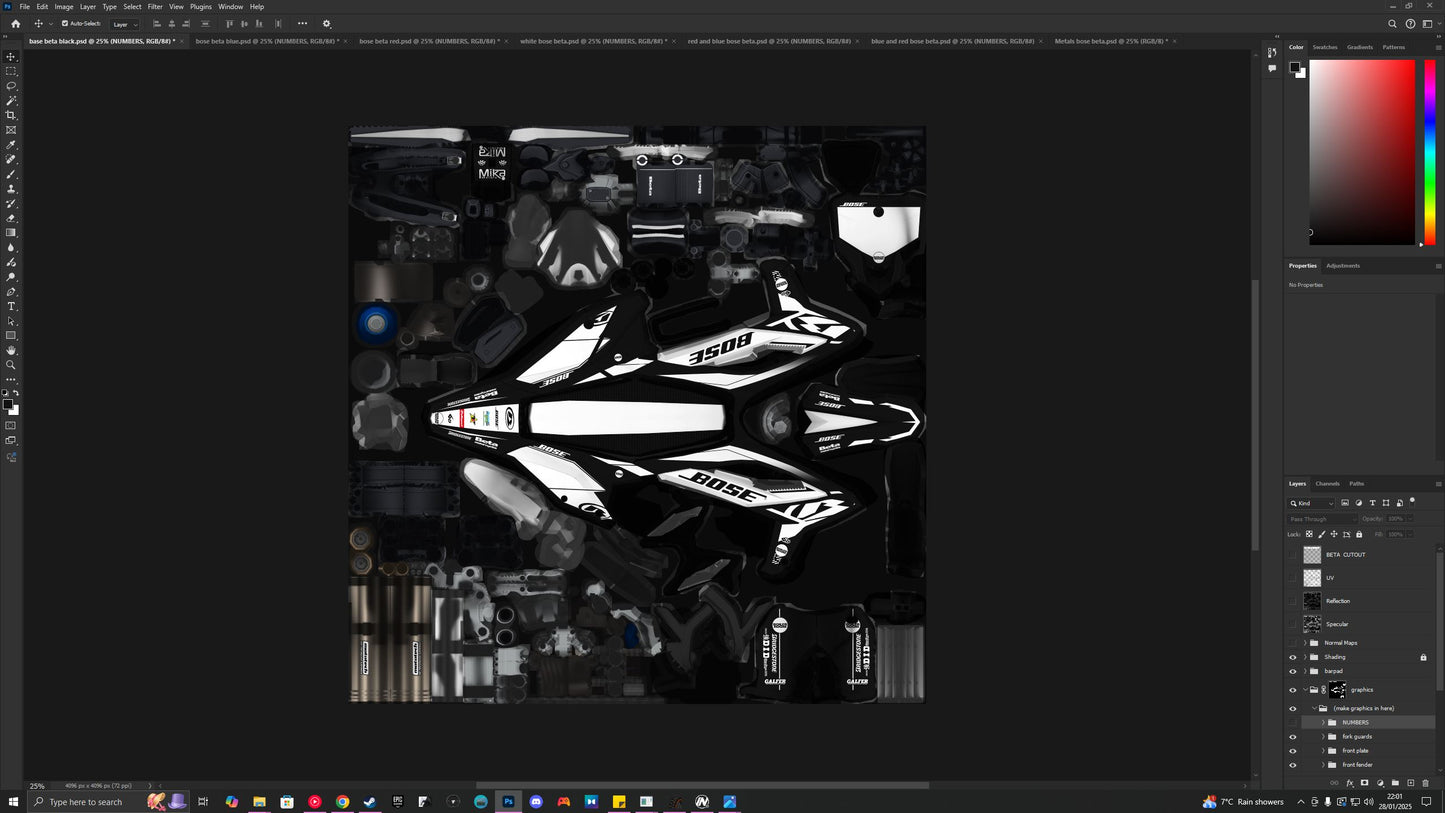Screen dimensions: 1445x813
Task: Click the add layer style fx icon
Action: click(x=1349, y=783)
